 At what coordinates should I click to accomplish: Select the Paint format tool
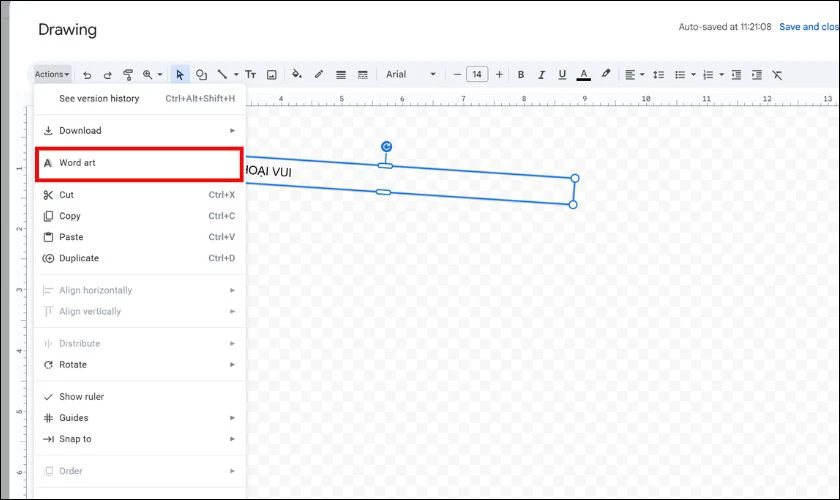pyautogui.click(x=128, y=75)
